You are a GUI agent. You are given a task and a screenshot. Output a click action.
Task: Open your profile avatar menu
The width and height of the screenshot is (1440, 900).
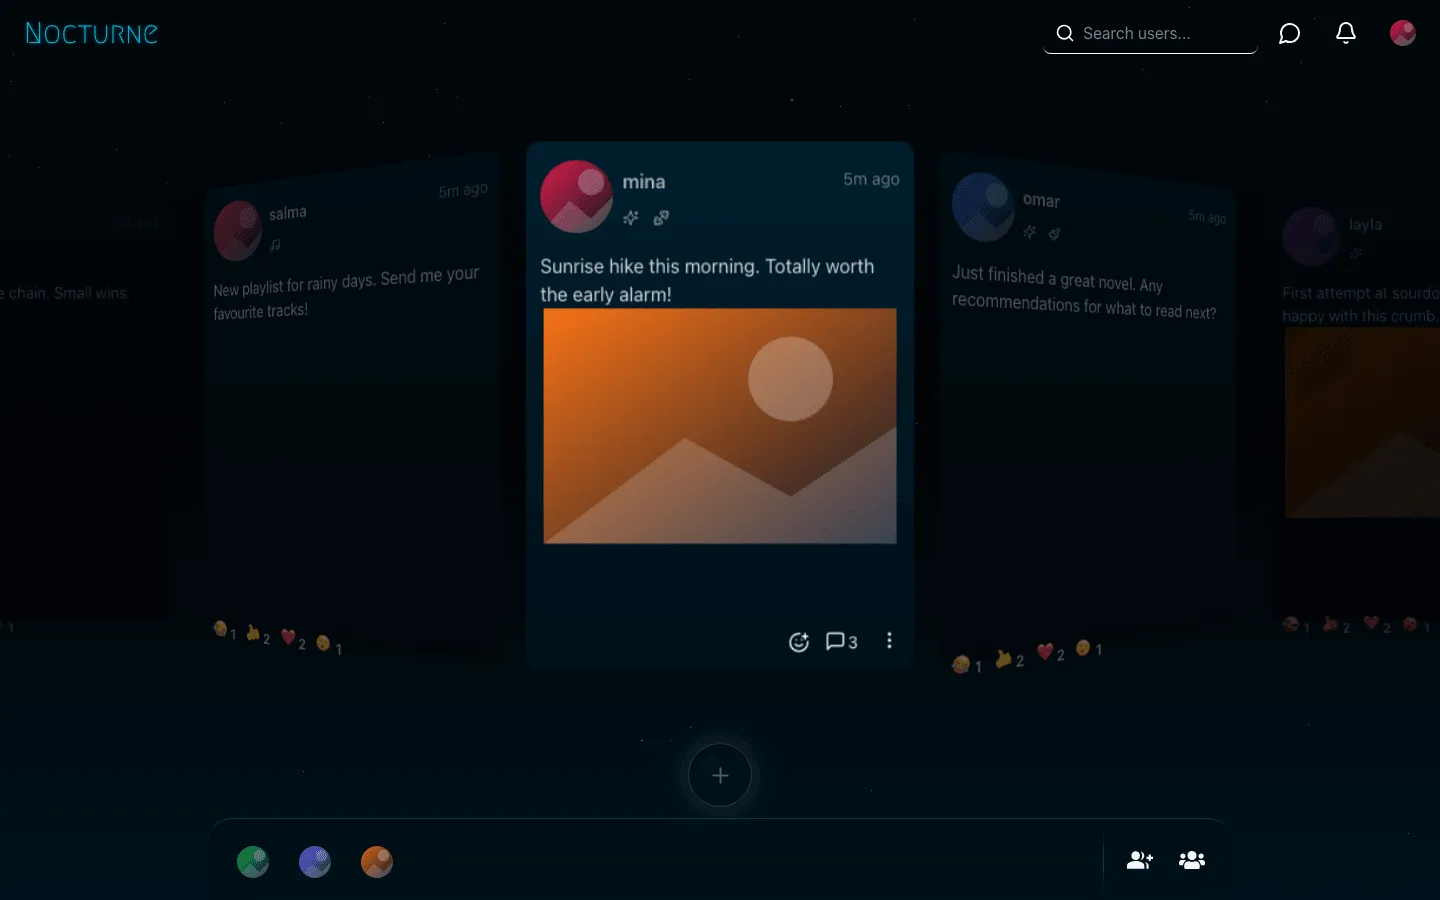click(x=1403, y=33)
